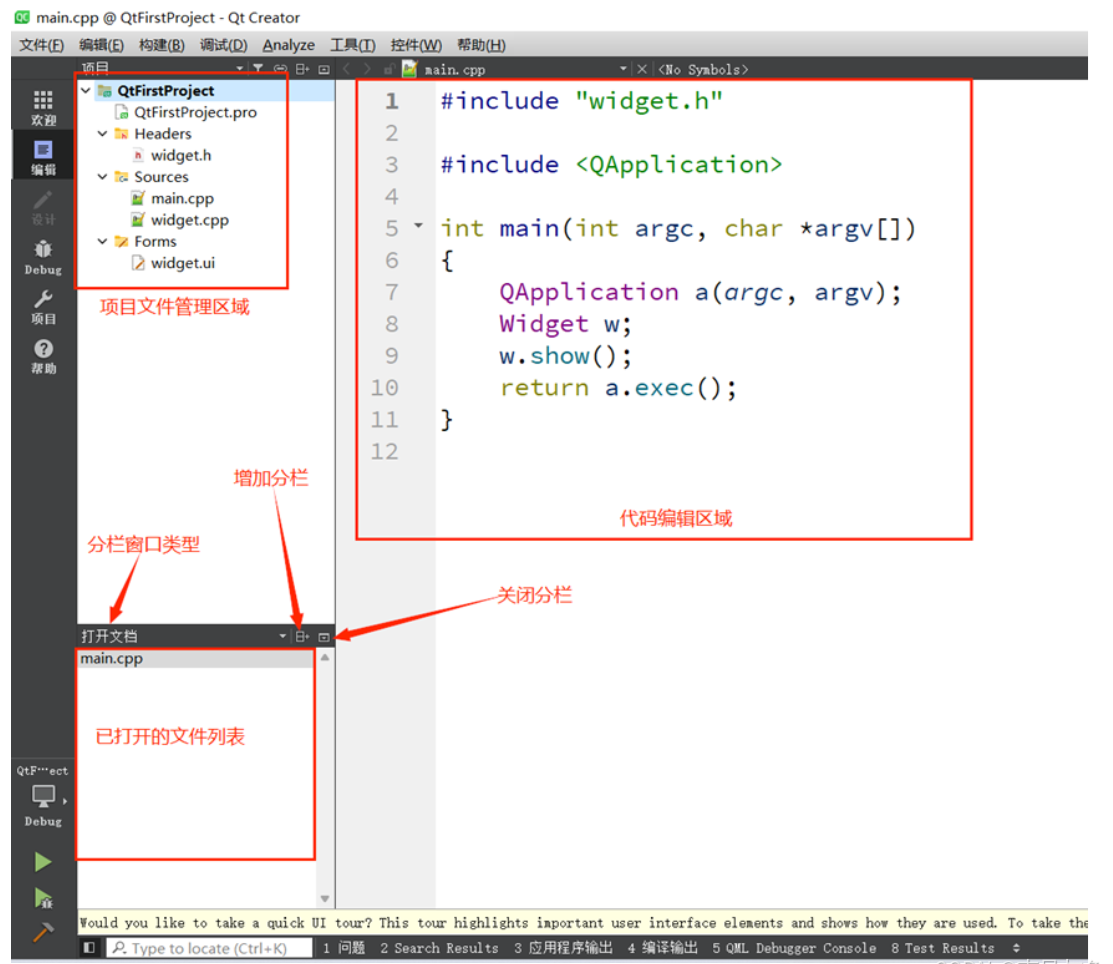Open the 1 问题 output pane
The image size is (1113, 964).
point(344,948)
